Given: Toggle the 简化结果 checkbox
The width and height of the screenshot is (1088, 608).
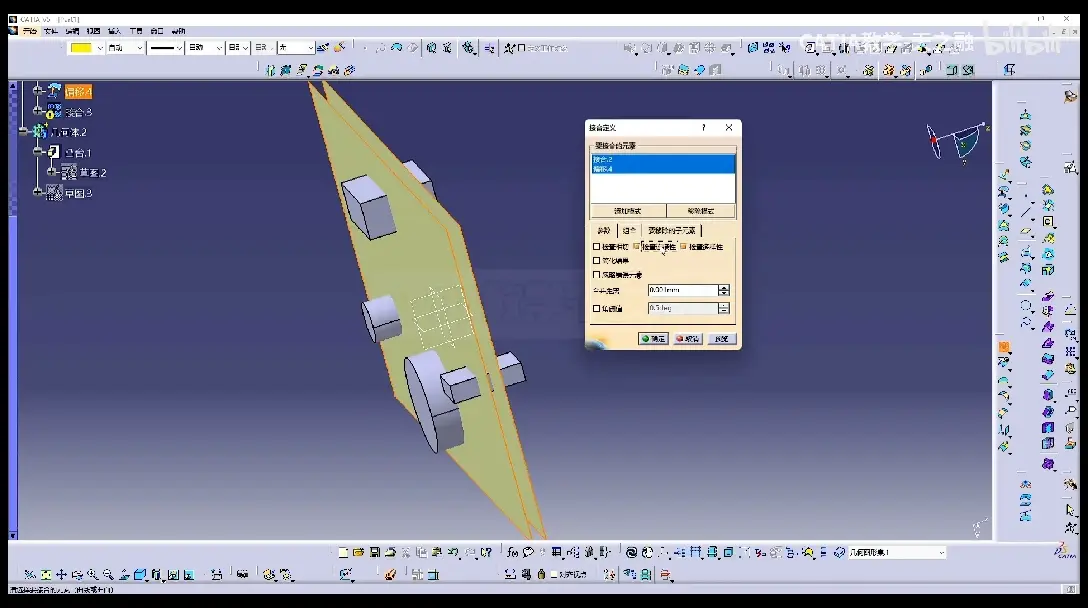Looking at the screenshot, I should (x=597, y=261).
